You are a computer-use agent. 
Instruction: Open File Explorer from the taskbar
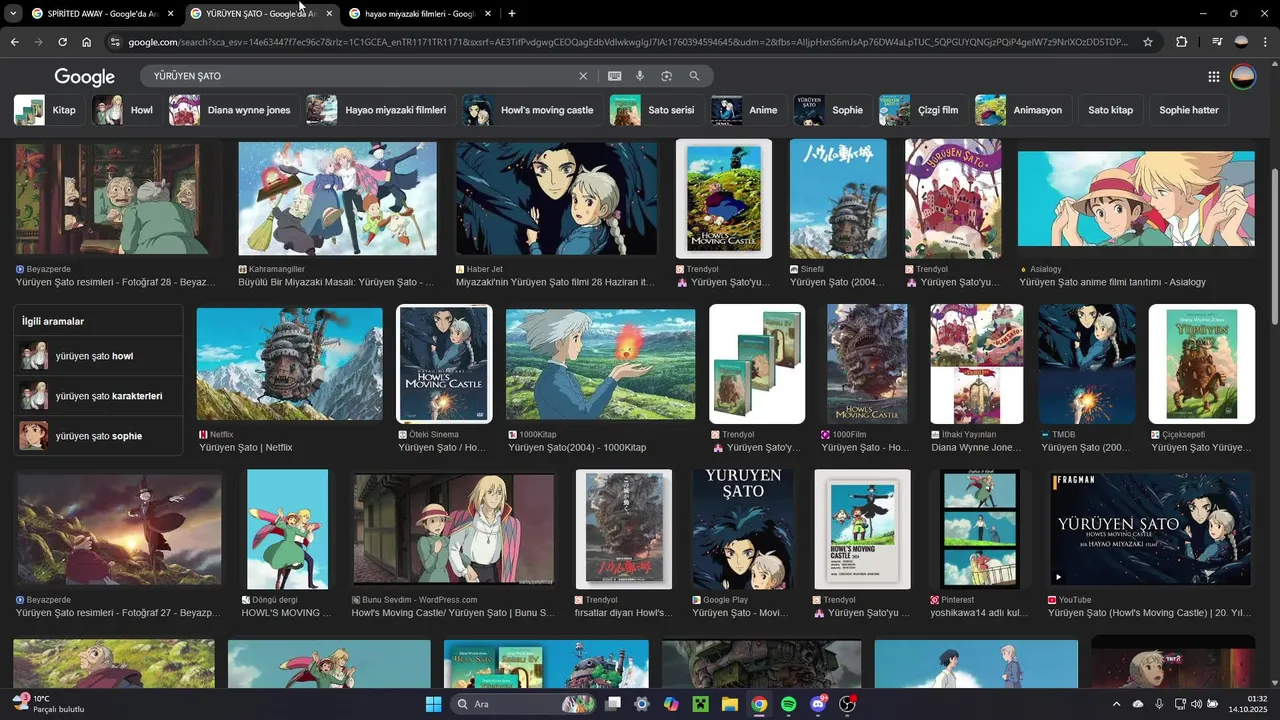click(730, 704)
